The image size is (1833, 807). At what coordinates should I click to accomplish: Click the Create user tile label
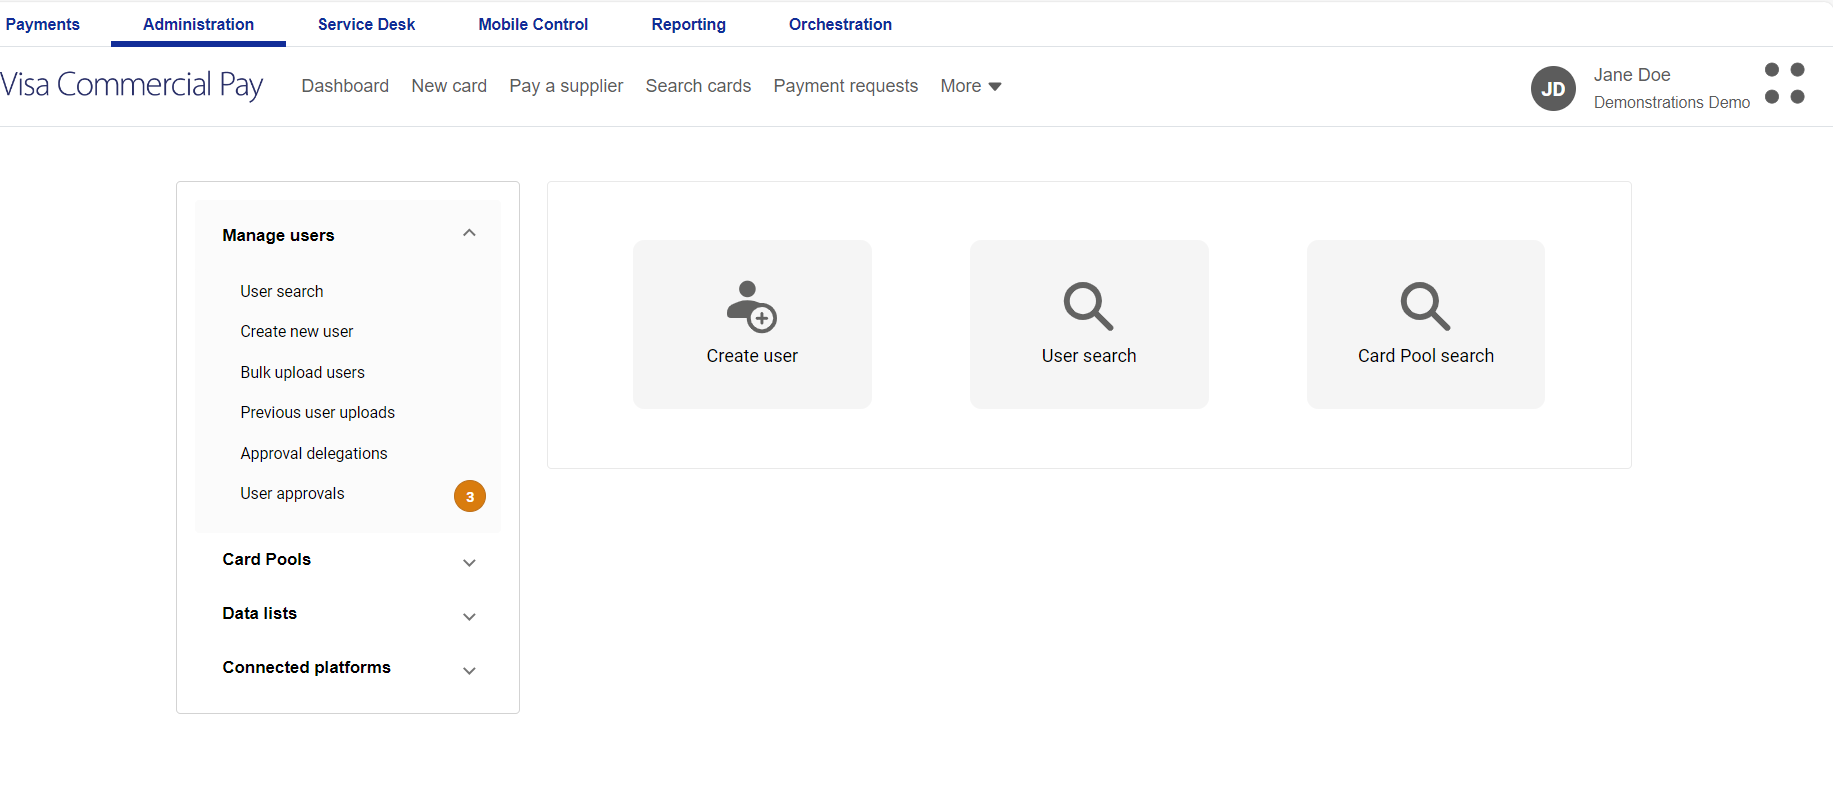(752, 356)
